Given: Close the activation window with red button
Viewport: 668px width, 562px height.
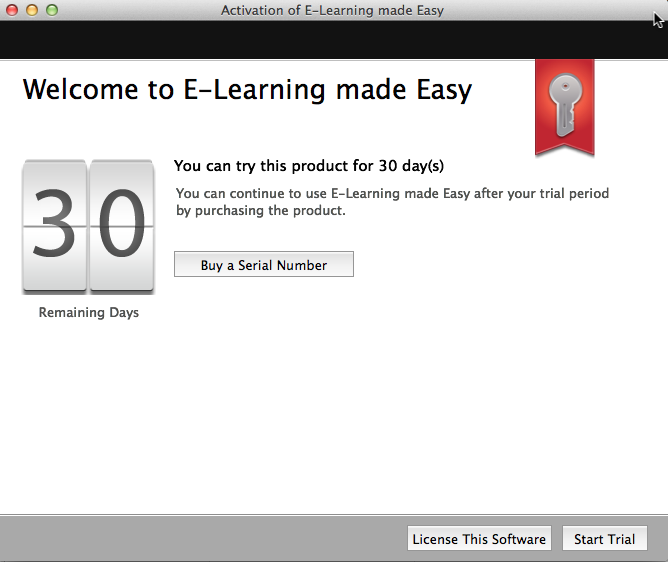Looking at the screenshot, I should click(12, 10).
